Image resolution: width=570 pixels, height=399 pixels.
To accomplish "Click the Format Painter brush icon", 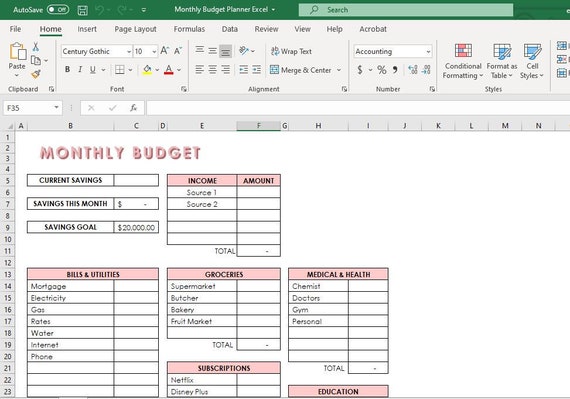I will [x=36, y=74].
